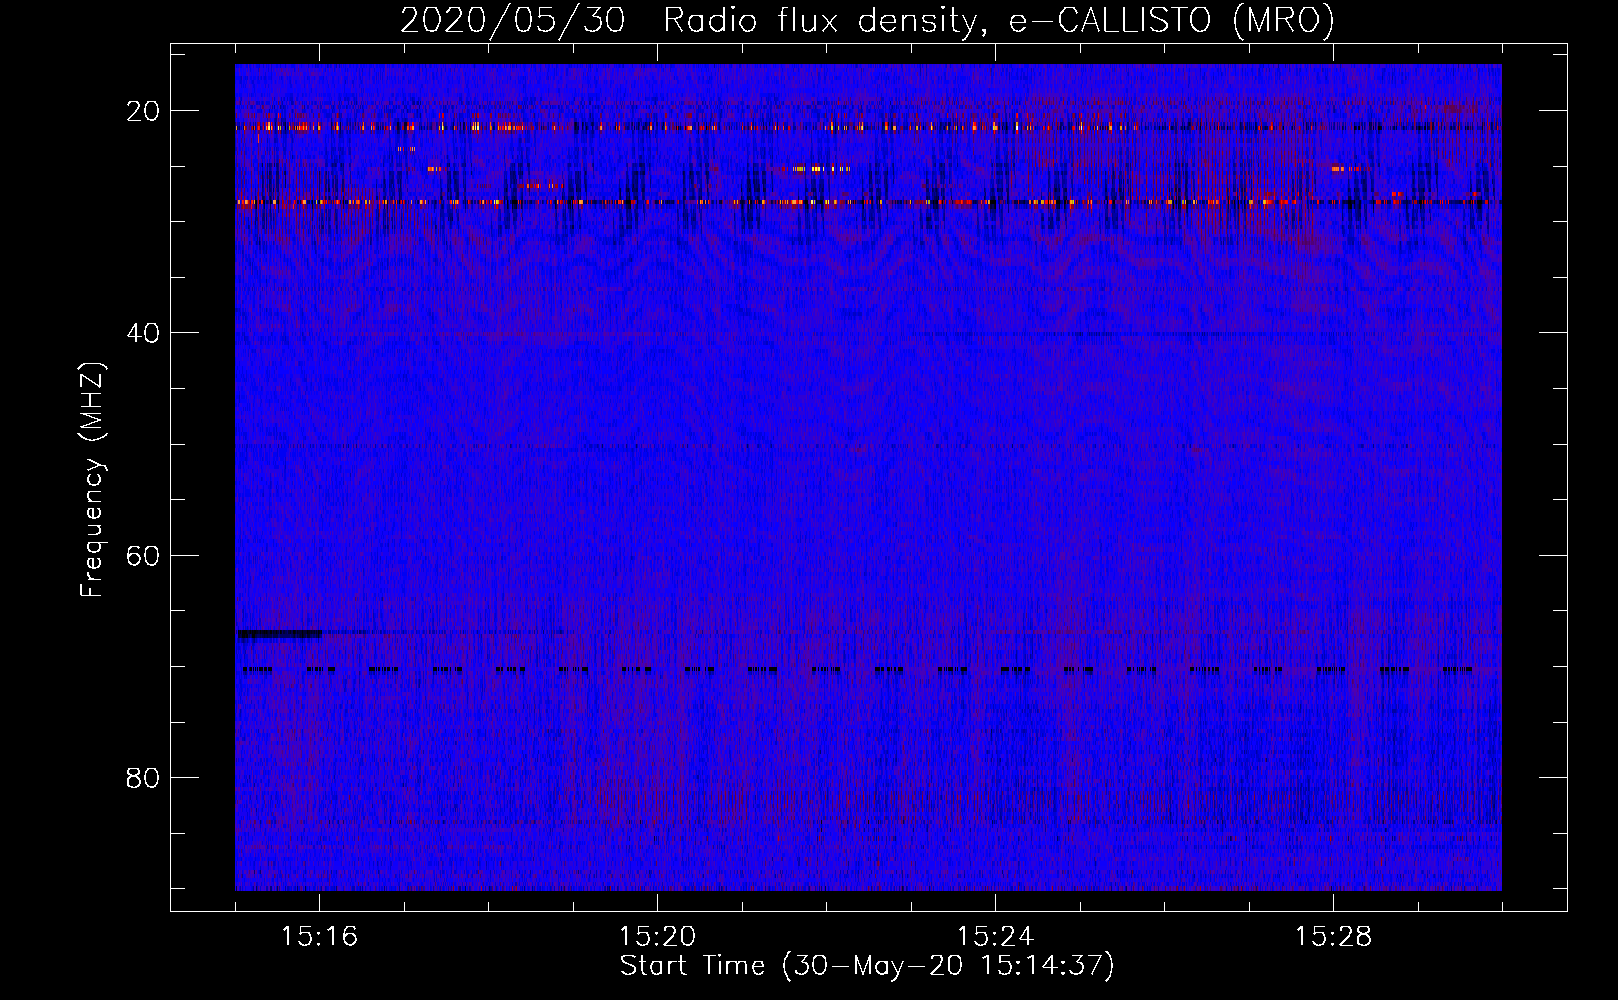
Task: Select the 80 MHz tick label
Action: (x=143, y=778)
